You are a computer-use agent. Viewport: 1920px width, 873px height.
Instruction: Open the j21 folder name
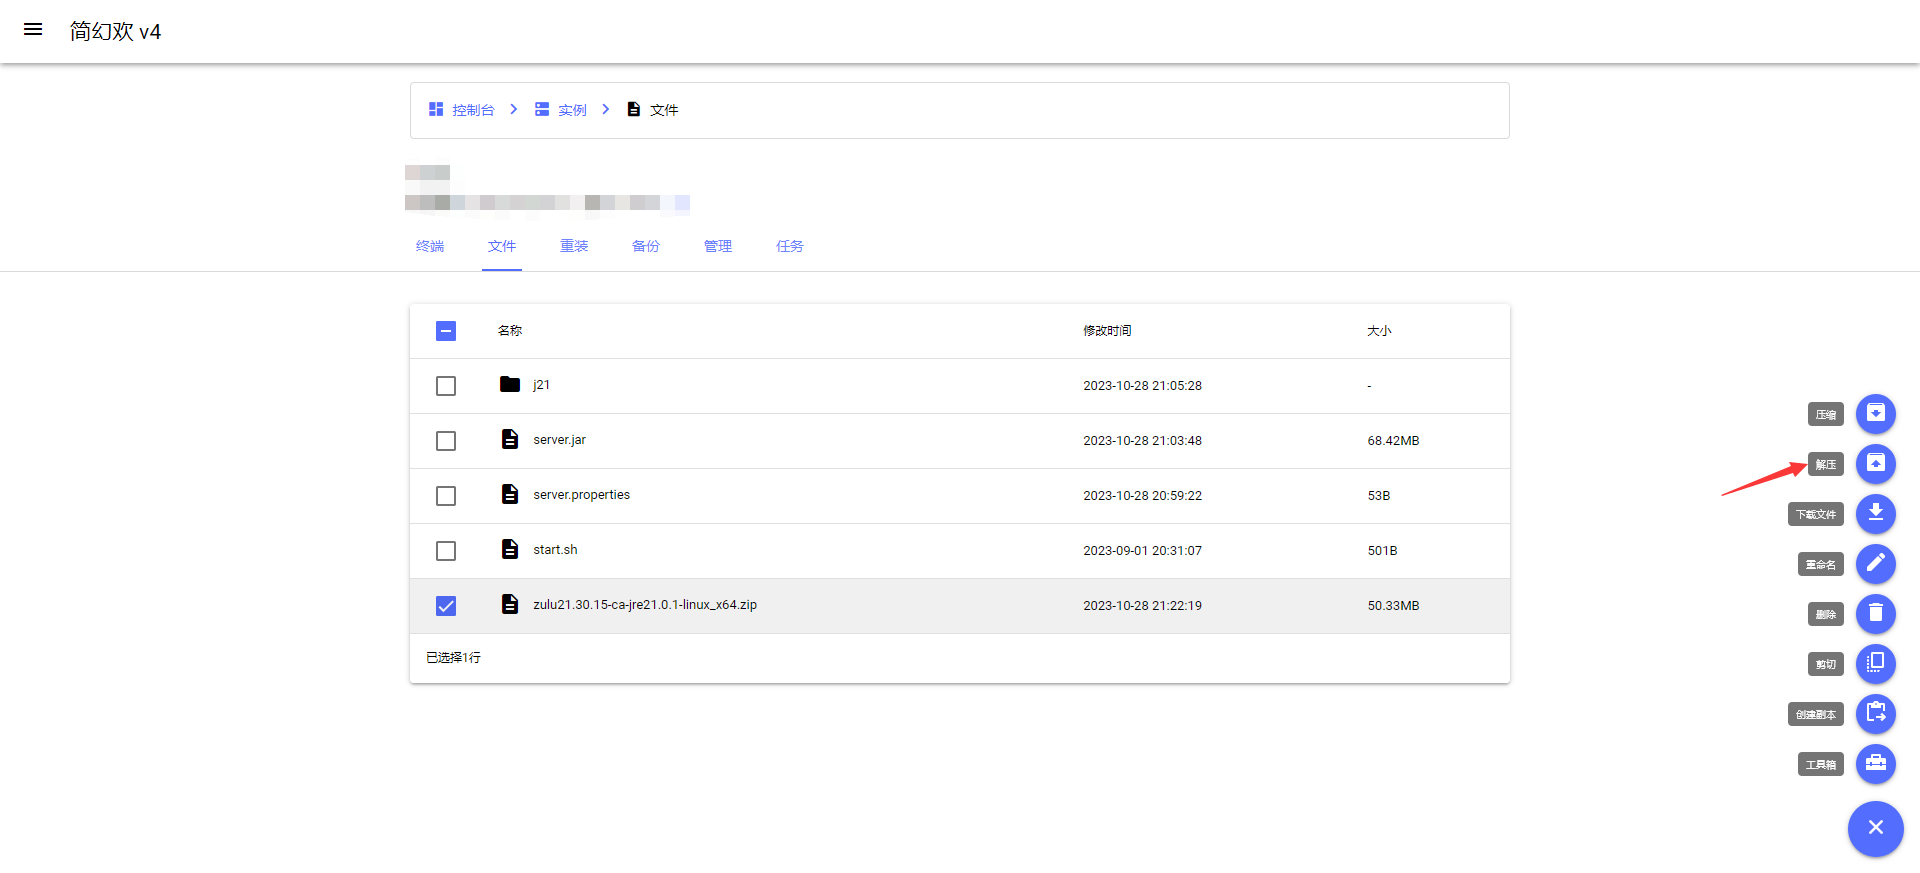pos(541,385)
